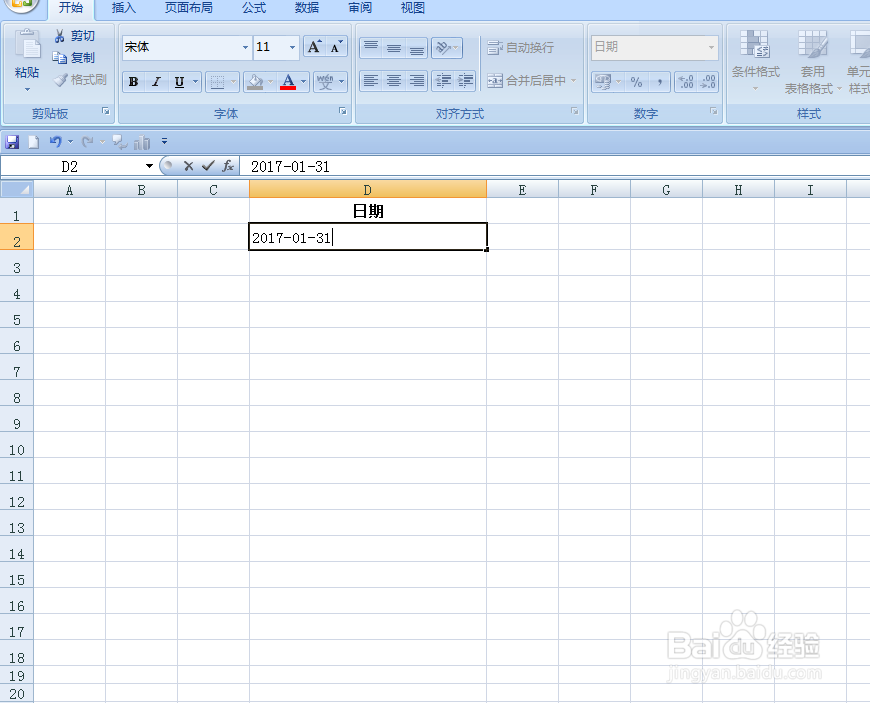
Task: Open the 合并后居中 dropdown arrow
Action: coord(574,81)
